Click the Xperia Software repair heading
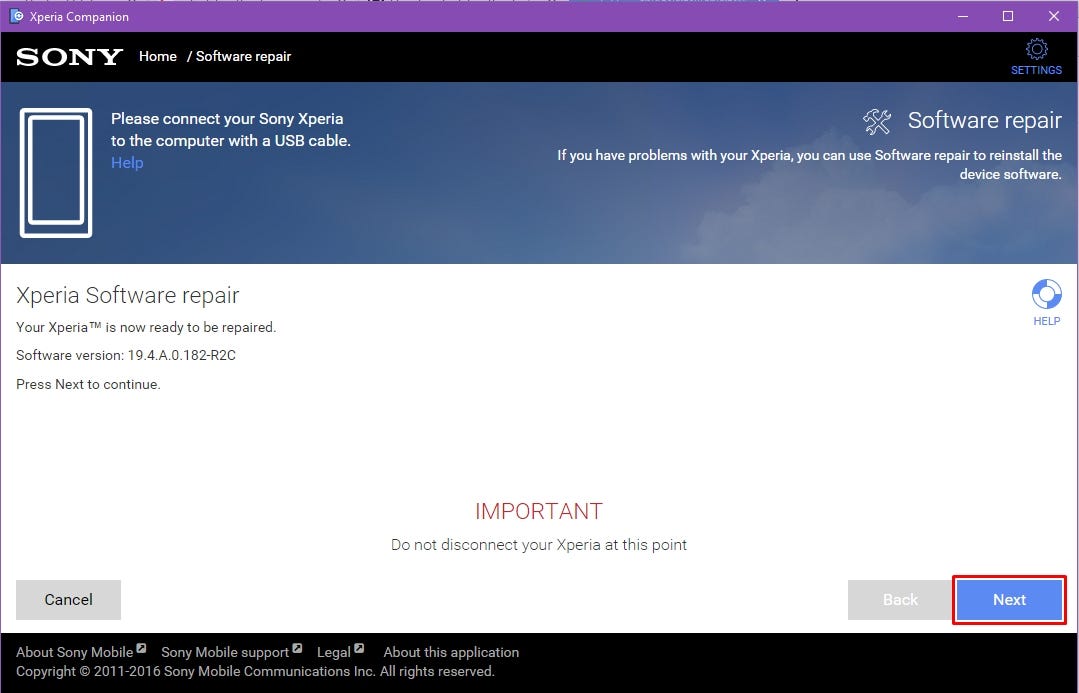This screenshot has width=1079, height=693. [127, 295]
